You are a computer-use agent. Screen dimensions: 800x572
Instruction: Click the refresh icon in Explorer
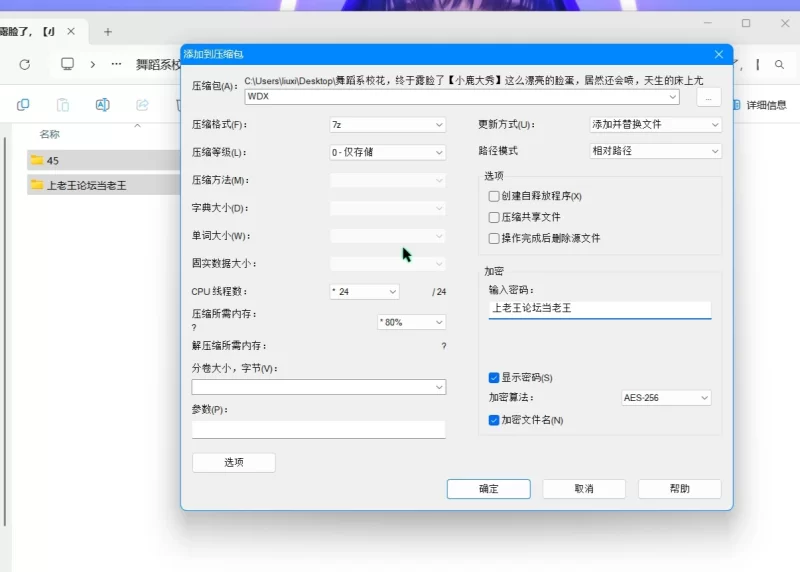[24, 64]
